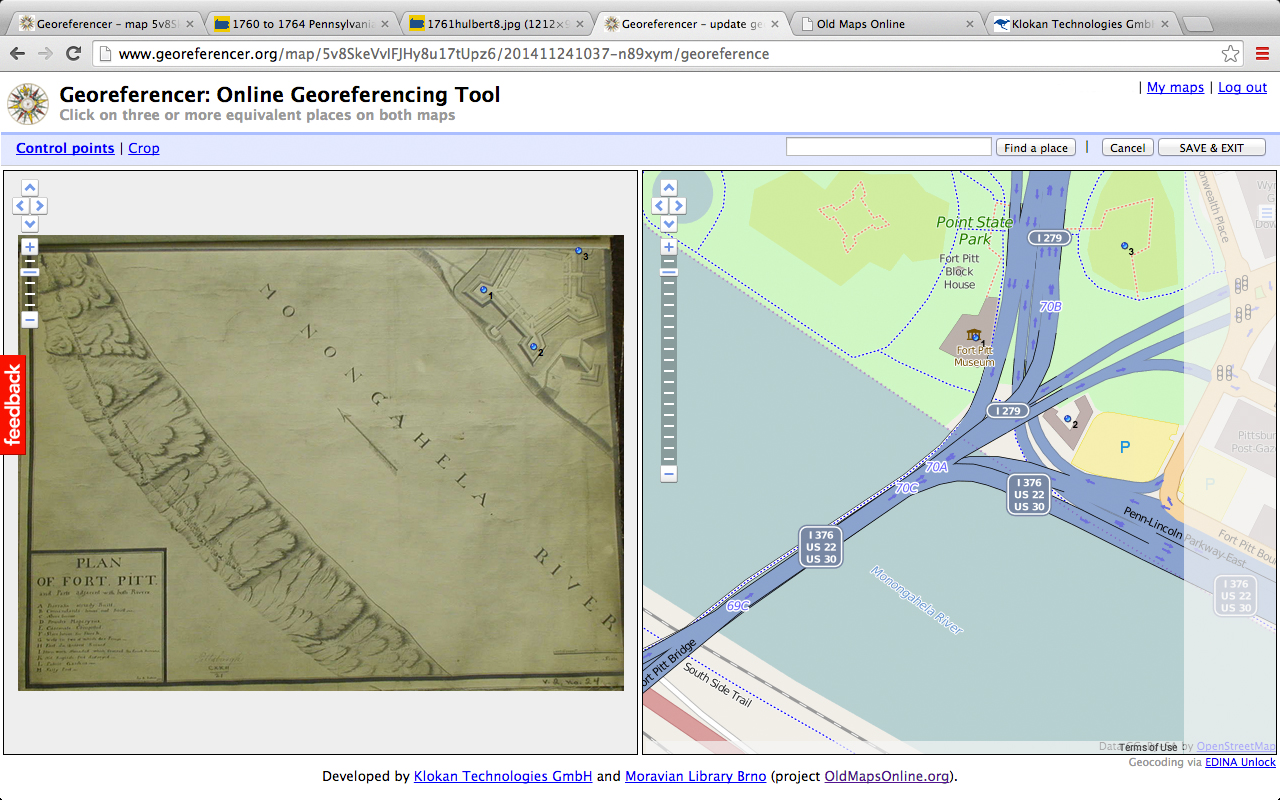Pan the old map upward
This screenshot has width=1280, height=800.
tap(30, 187)
